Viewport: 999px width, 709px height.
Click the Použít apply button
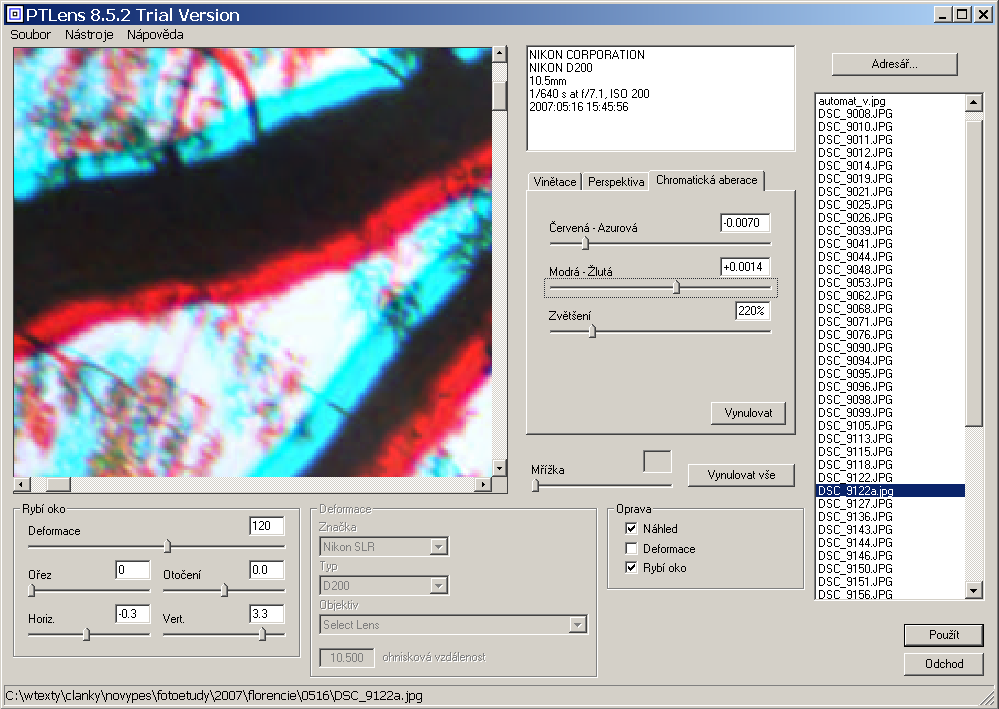pyautogui.click(x=943, y=635)
